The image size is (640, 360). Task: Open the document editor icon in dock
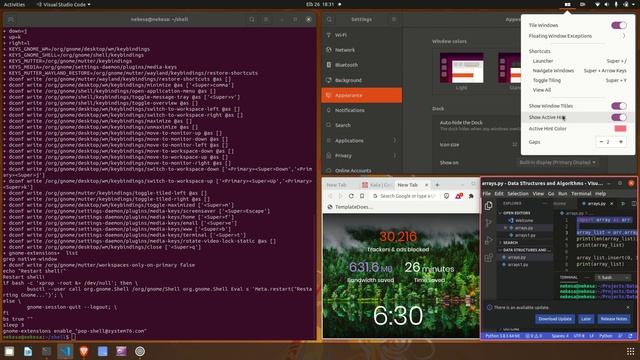point(28,351)
